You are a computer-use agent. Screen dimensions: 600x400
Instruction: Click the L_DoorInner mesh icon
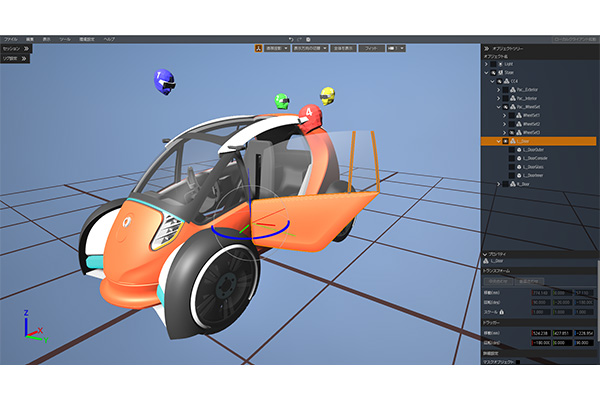tap(519, 175)
